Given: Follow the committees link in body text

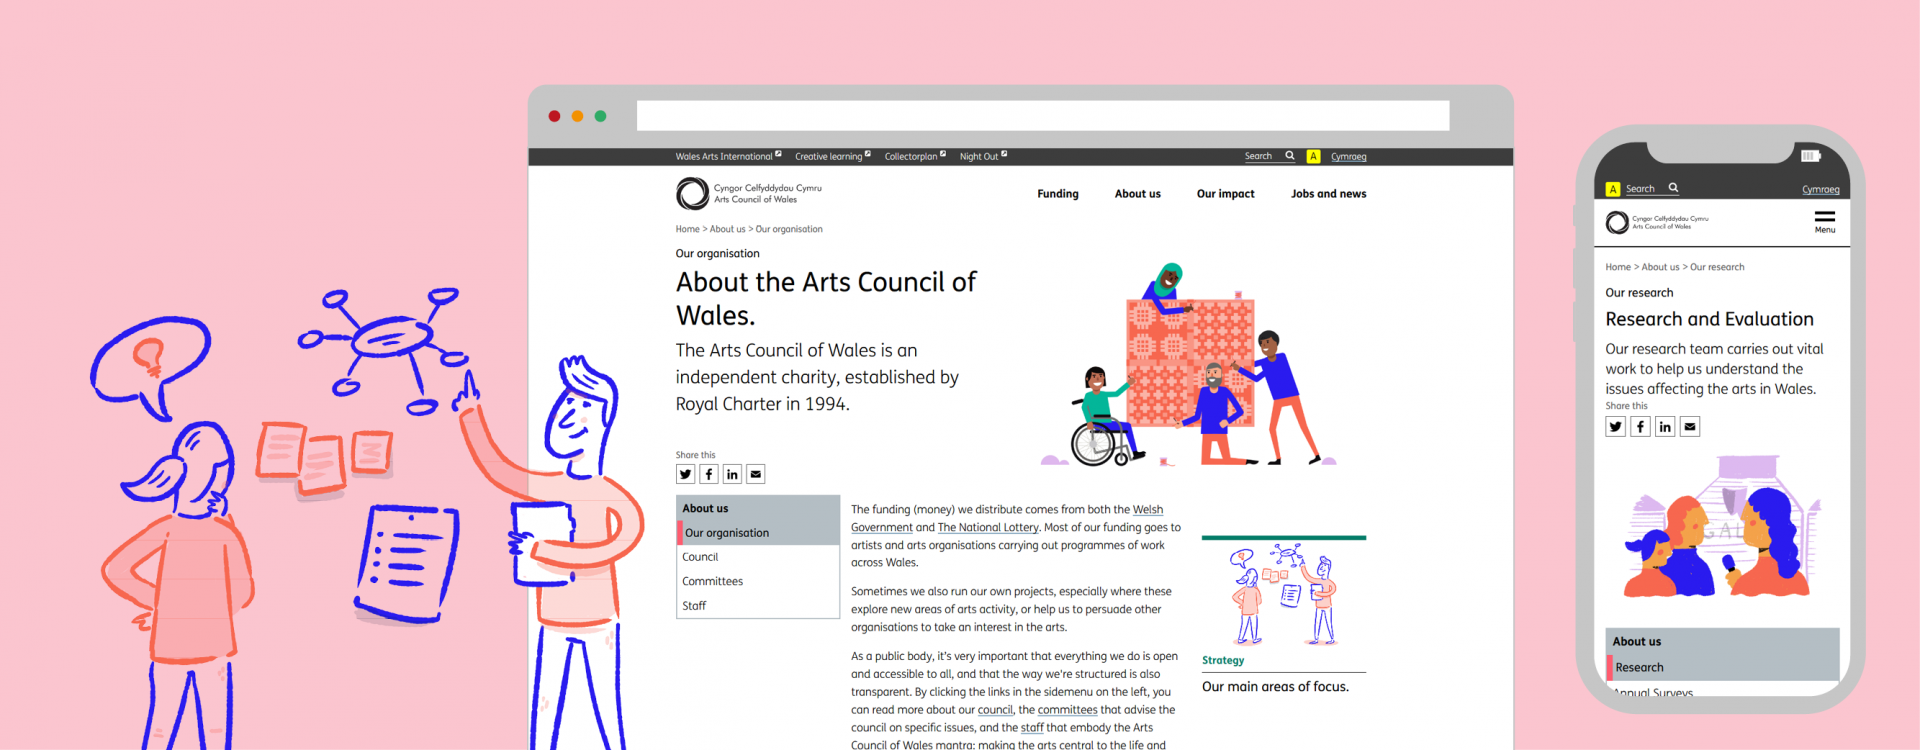Looking at the screenshot, I should (1067, 710).
